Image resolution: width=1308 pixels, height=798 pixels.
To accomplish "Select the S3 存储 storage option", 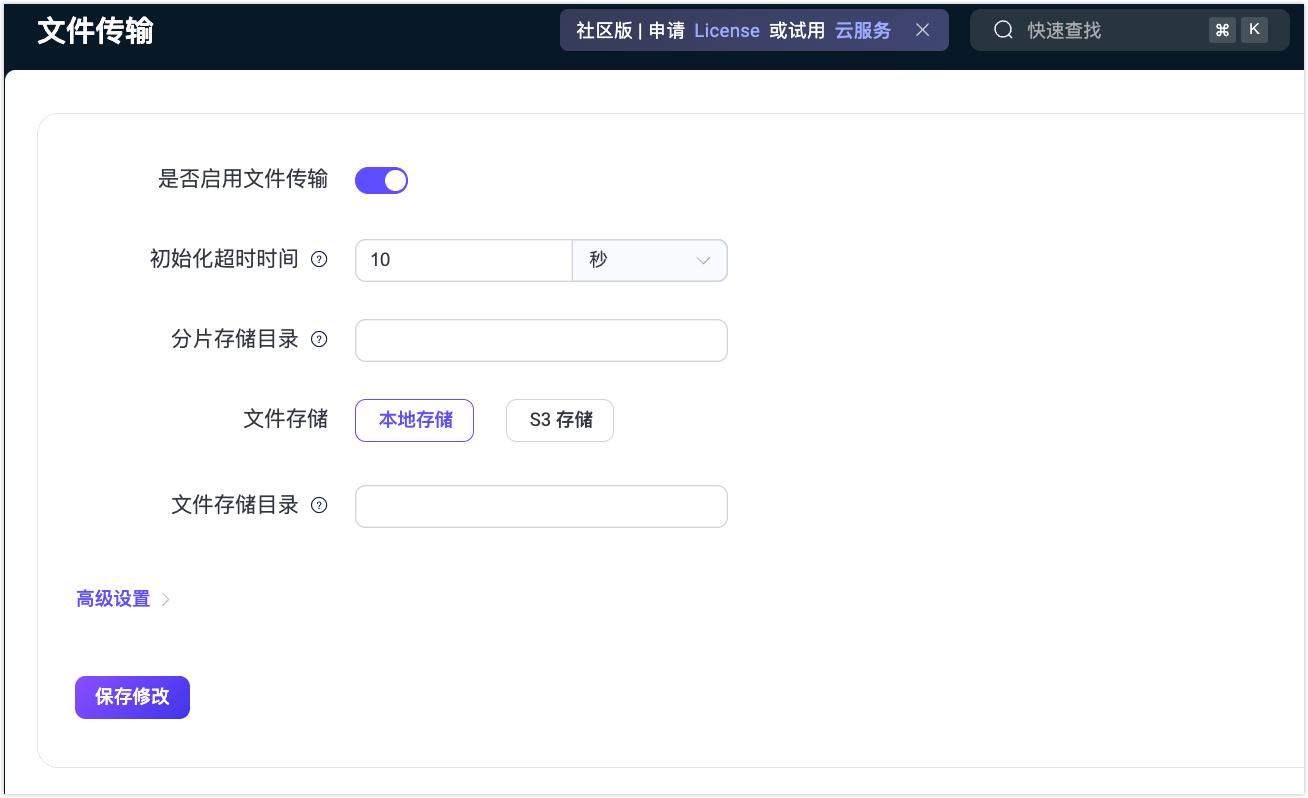I will 559,420.
